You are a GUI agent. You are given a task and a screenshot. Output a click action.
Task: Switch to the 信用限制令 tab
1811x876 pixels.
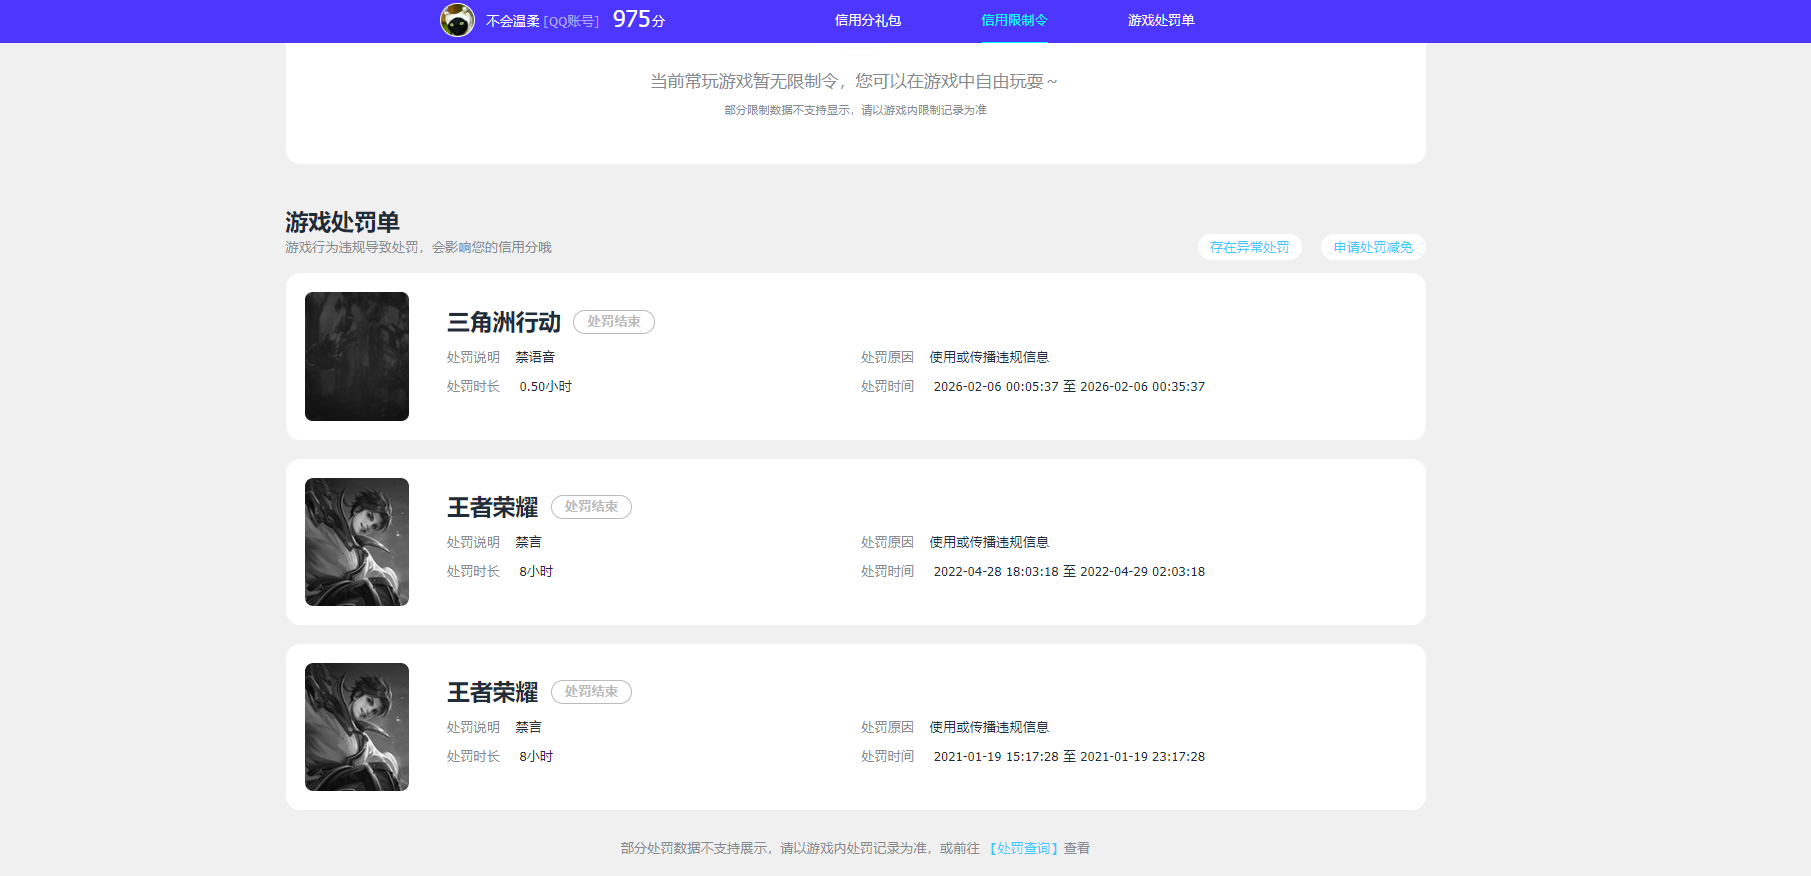(1014, 20)
